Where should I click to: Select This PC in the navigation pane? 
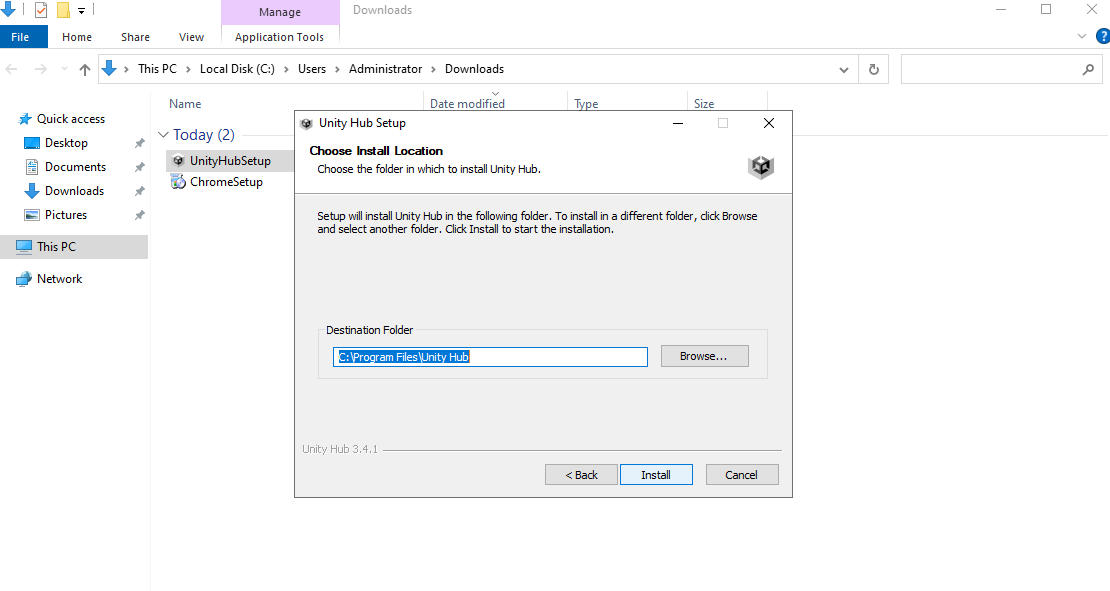[x=56, y=246]
